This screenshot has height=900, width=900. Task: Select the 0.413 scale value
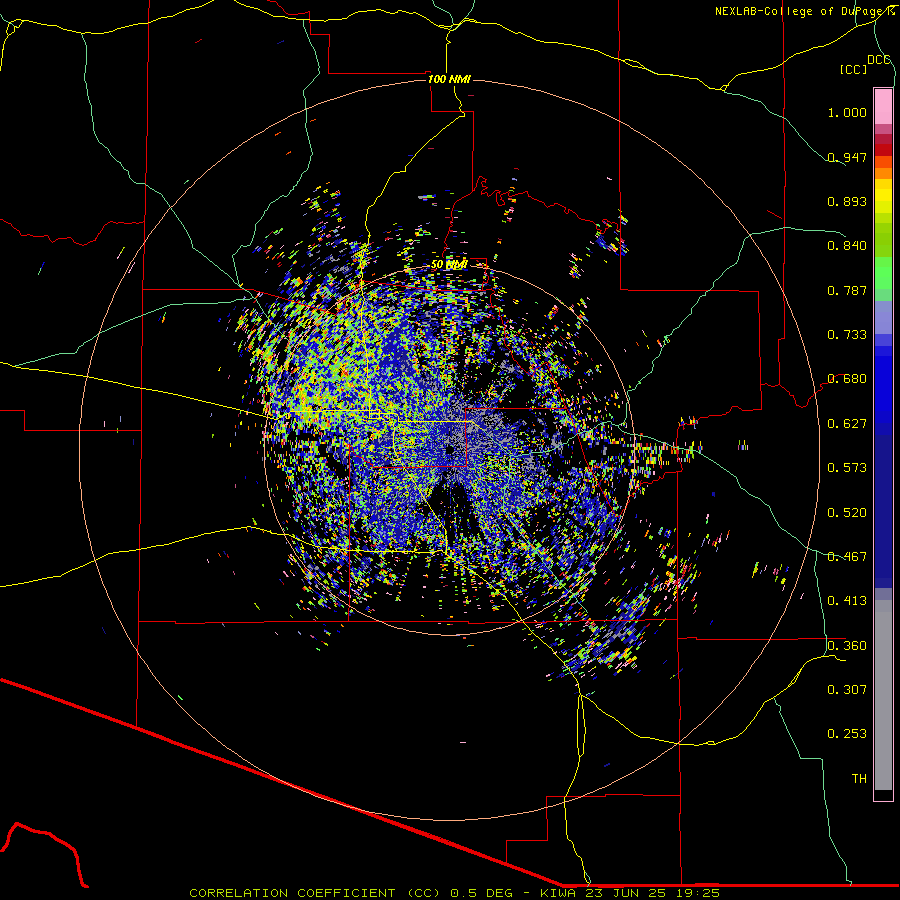click(847, 601)
